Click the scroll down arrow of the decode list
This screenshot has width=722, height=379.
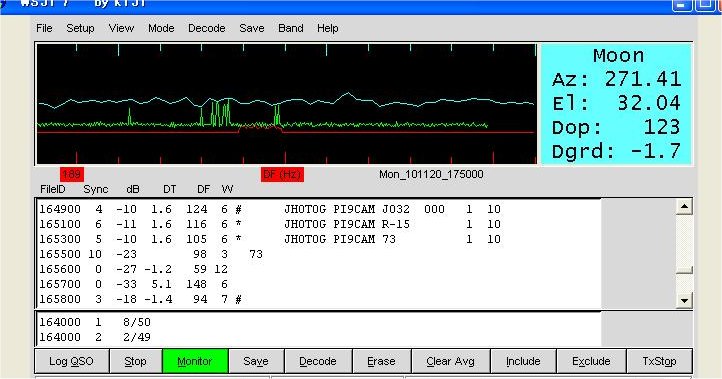[x=684, y=301]
